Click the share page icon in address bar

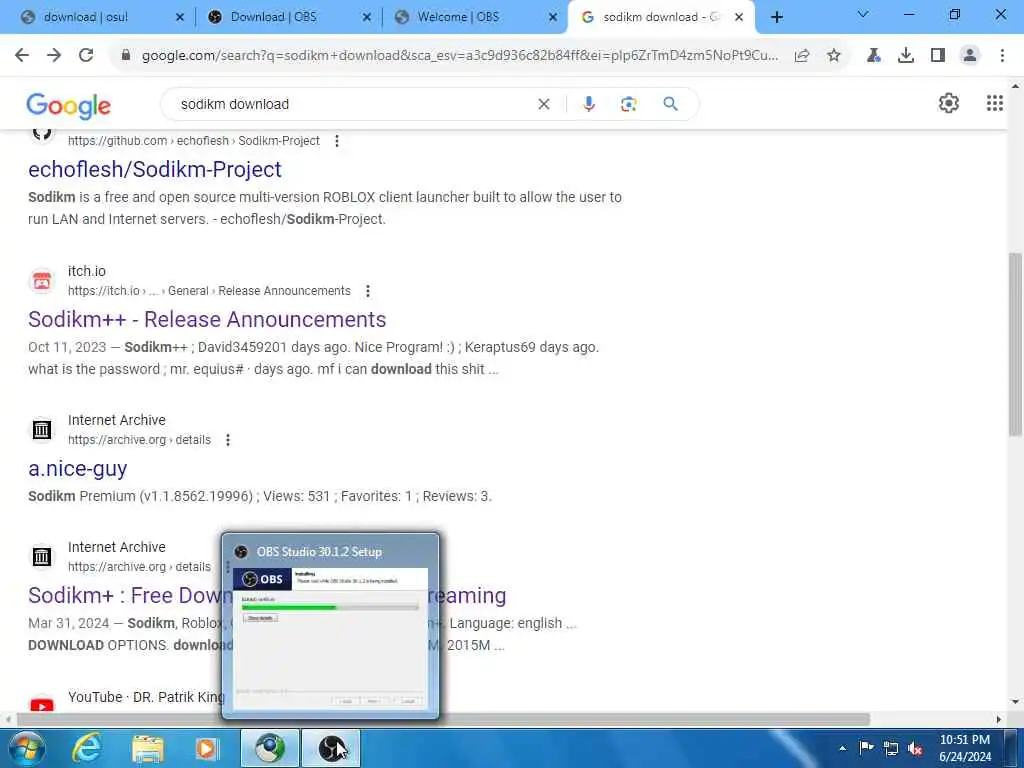pyautogui.click(x=802, y=56)
